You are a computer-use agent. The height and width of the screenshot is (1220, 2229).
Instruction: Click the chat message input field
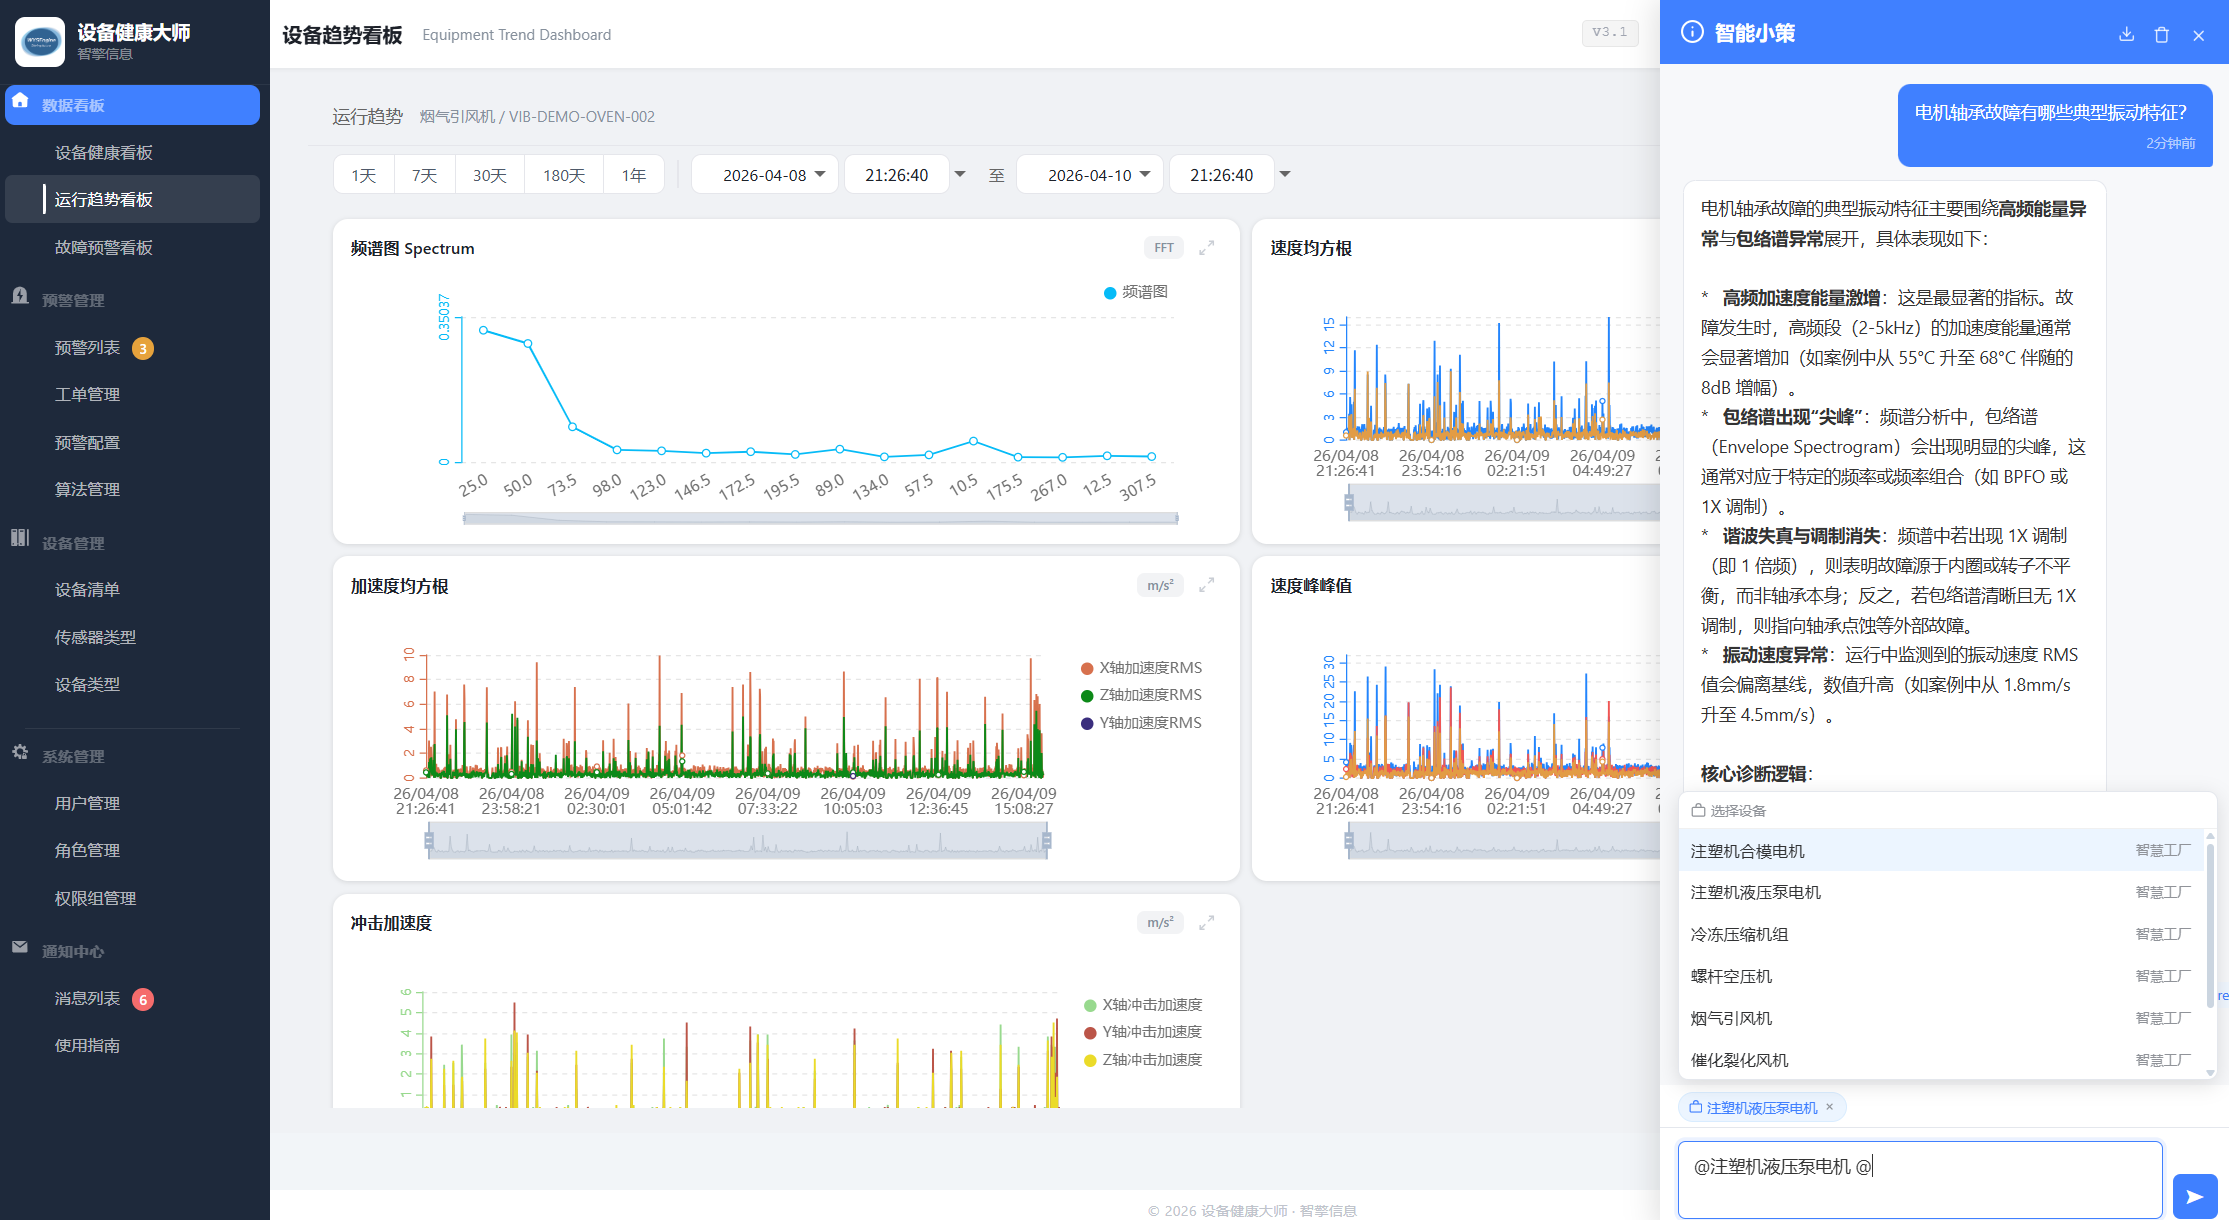(x=1919, y=1180)
